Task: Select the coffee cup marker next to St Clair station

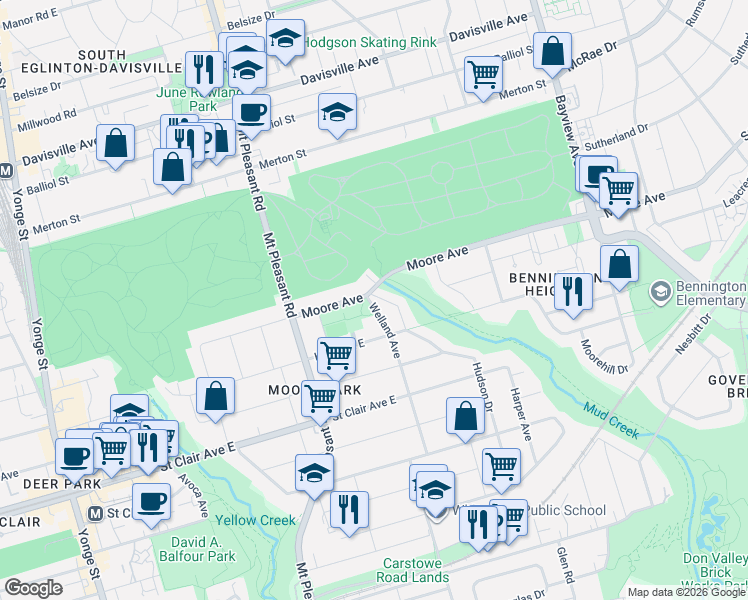Action: click(151, 502)
